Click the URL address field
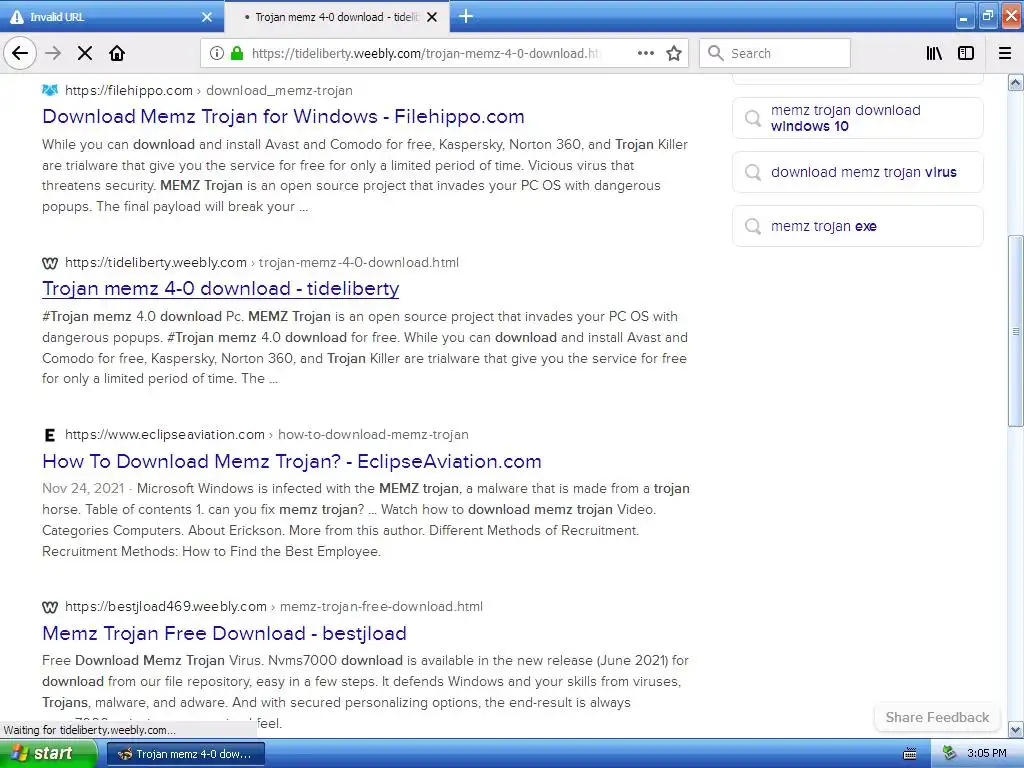Viewport: 1024px width, 768px height. tap(424, 53)
